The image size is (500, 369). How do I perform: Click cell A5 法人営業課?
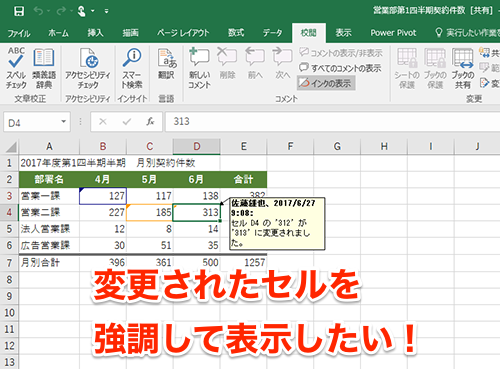click(49, 229)
